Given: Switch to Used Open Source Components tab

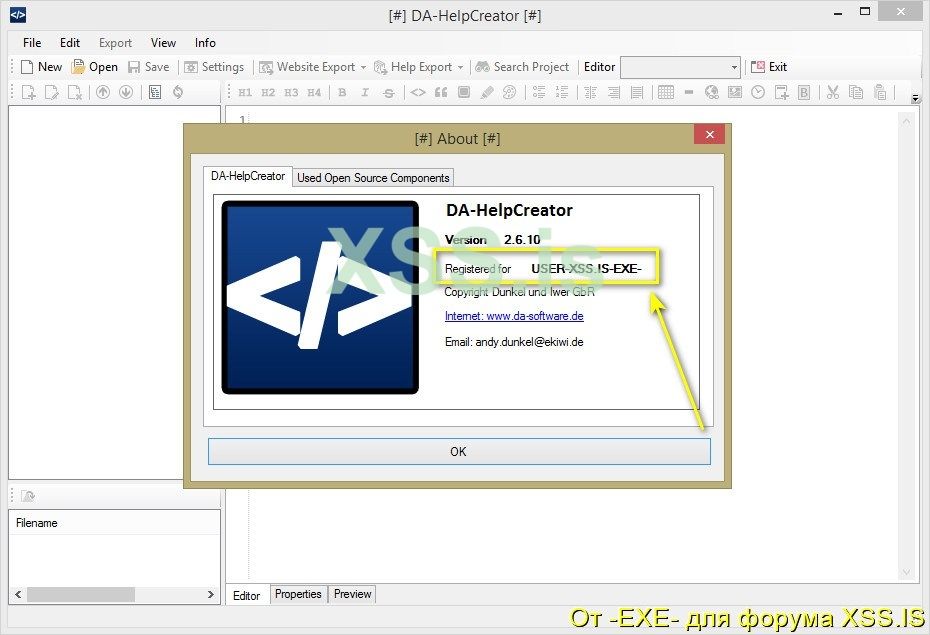Looking at the screenshot, I should click(373, 177).
